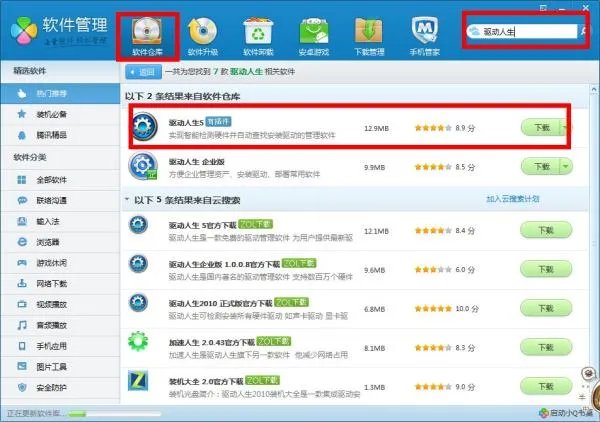Click the star rating of 驱动人生2010
Screen dimensions: 600x422
click(433, 308)
